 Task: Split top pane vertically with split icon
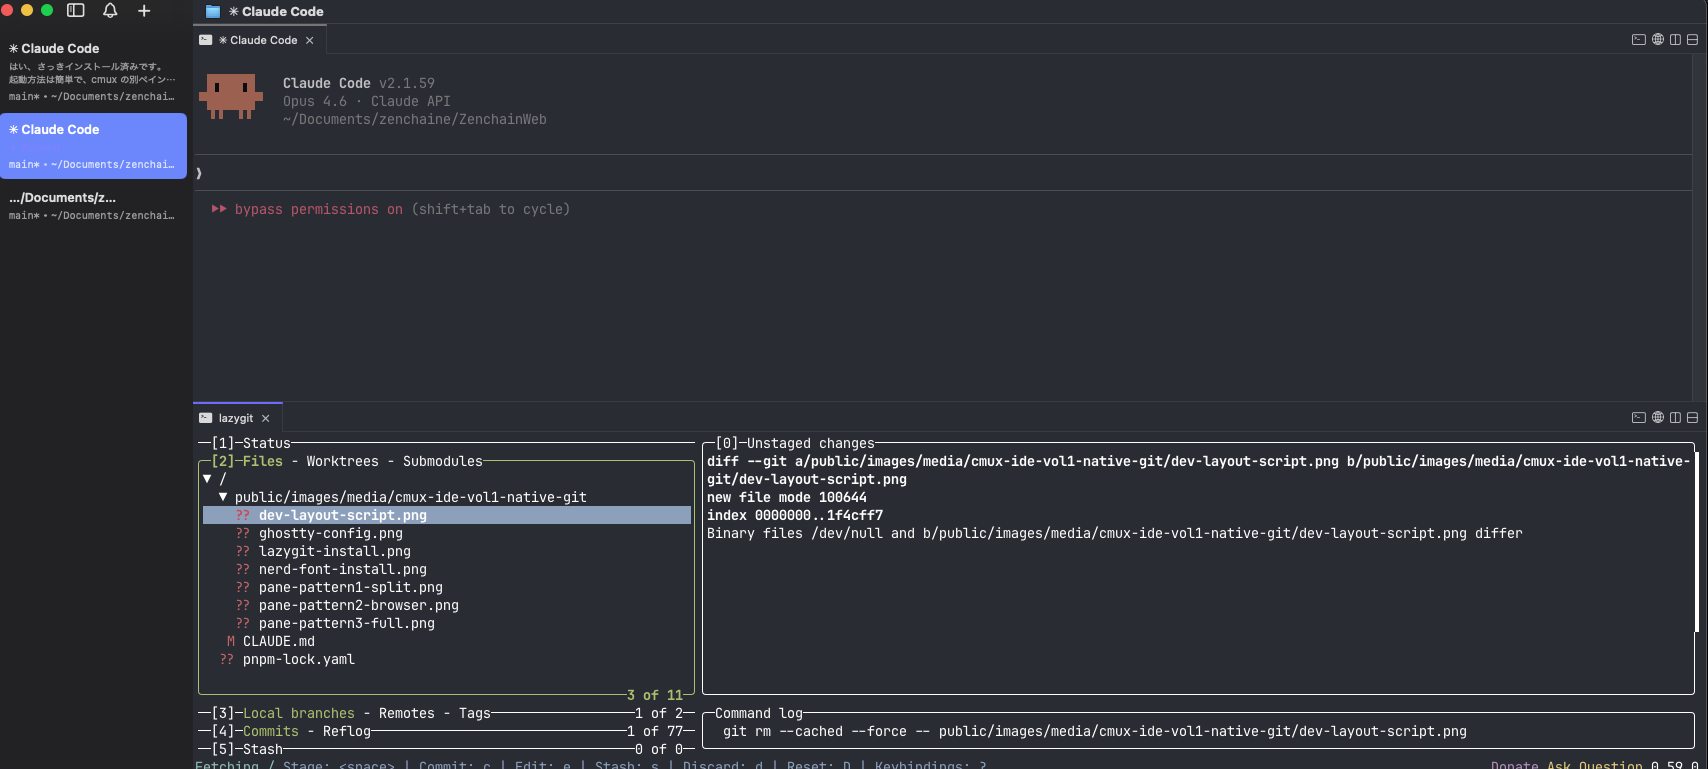1675,40
